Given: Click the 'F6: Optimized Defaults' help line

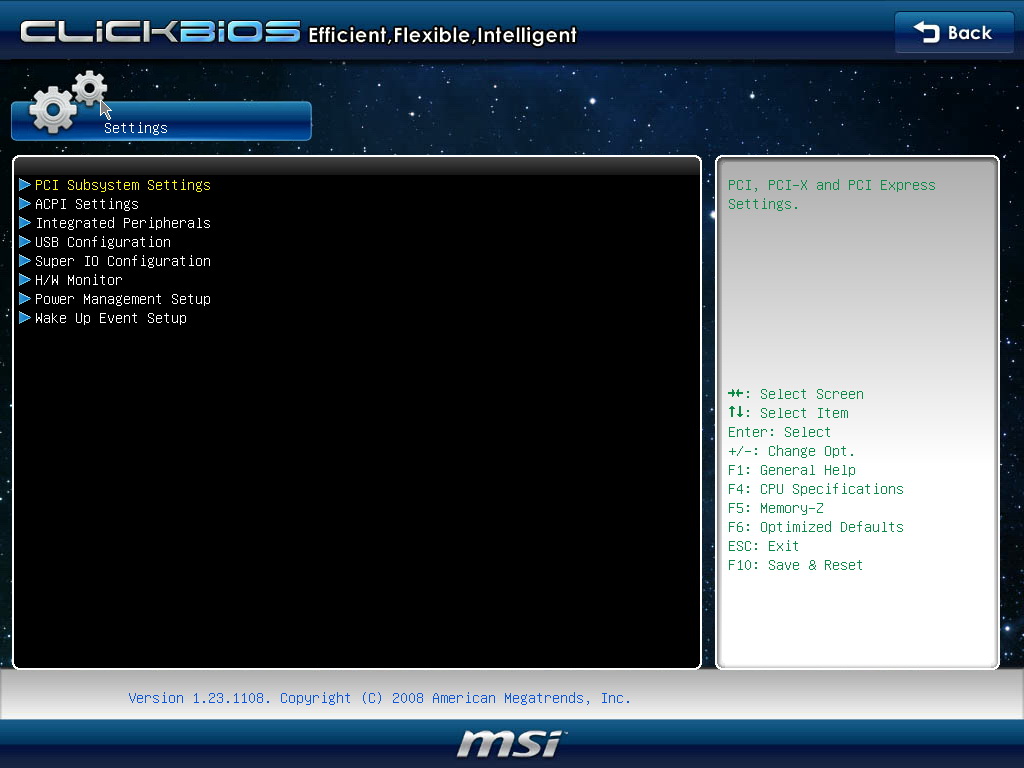Looking at the screenshot, I should coord(816,527).
